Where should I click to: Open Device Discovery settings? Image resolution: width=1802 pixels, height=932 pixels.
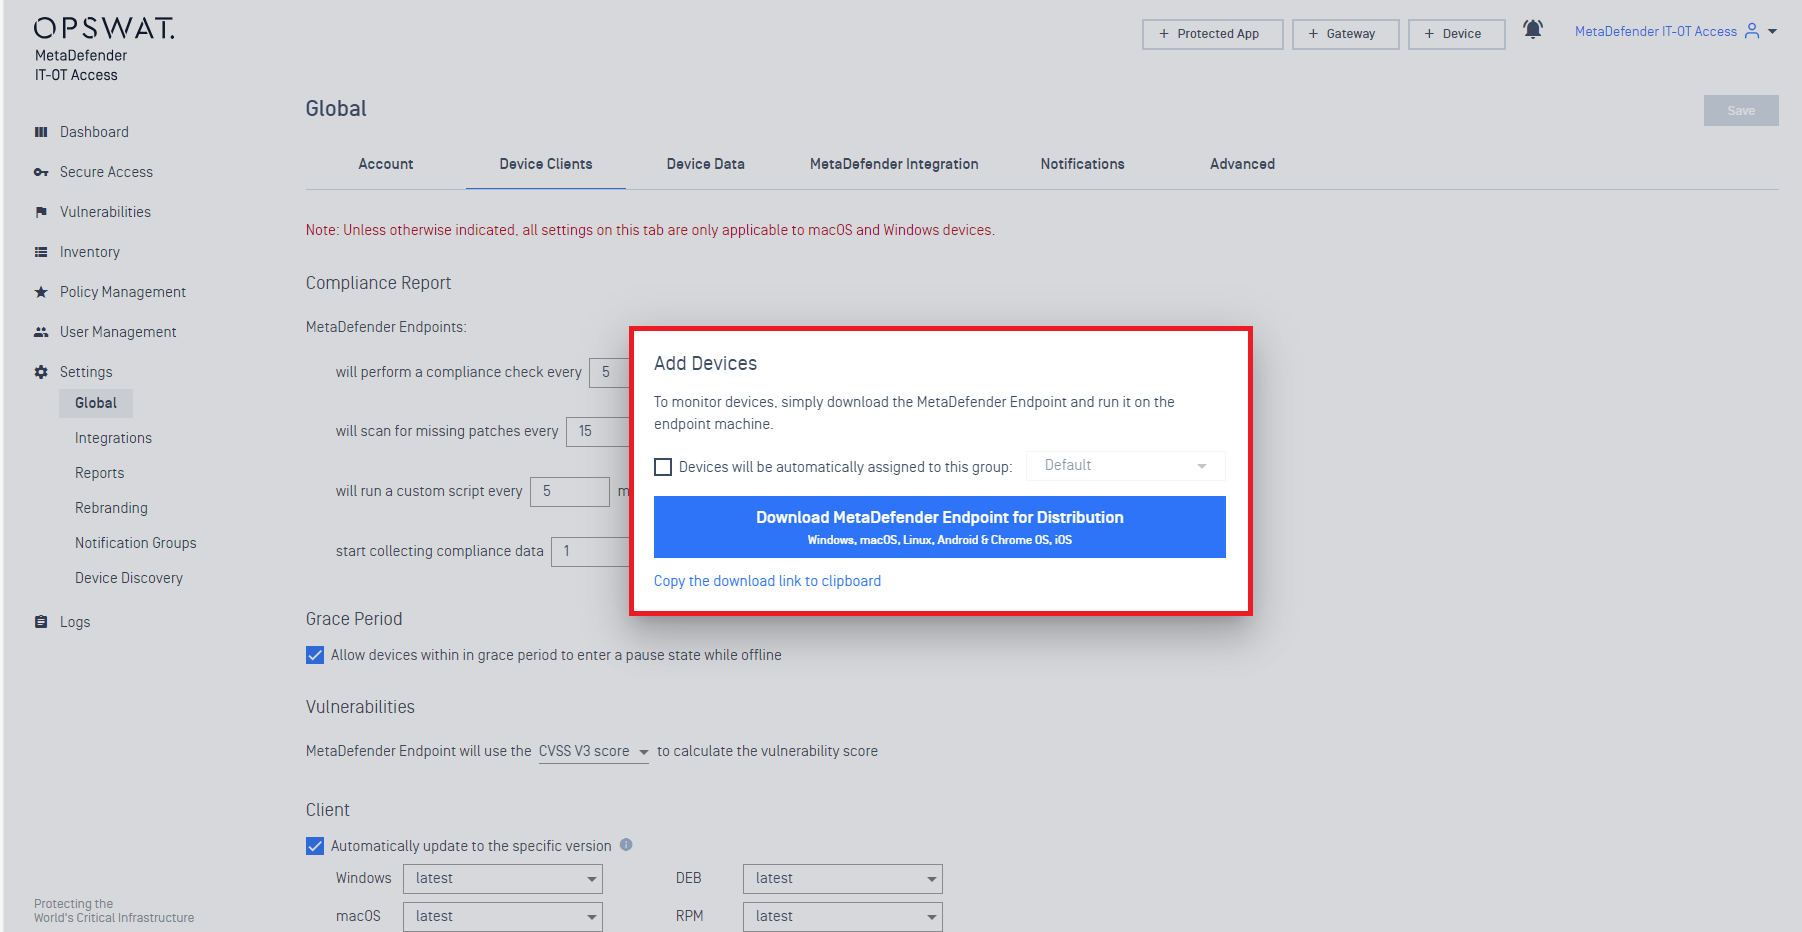(128, 578)
